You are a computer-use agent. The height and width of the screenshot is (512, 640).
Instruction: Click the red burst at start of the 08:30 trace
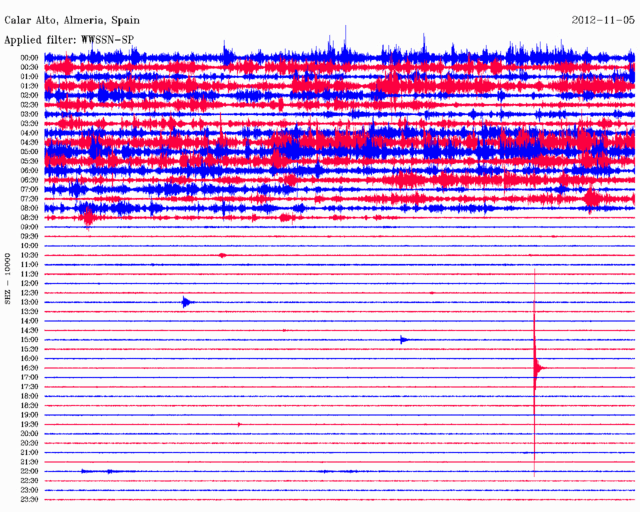coord(88,218)
